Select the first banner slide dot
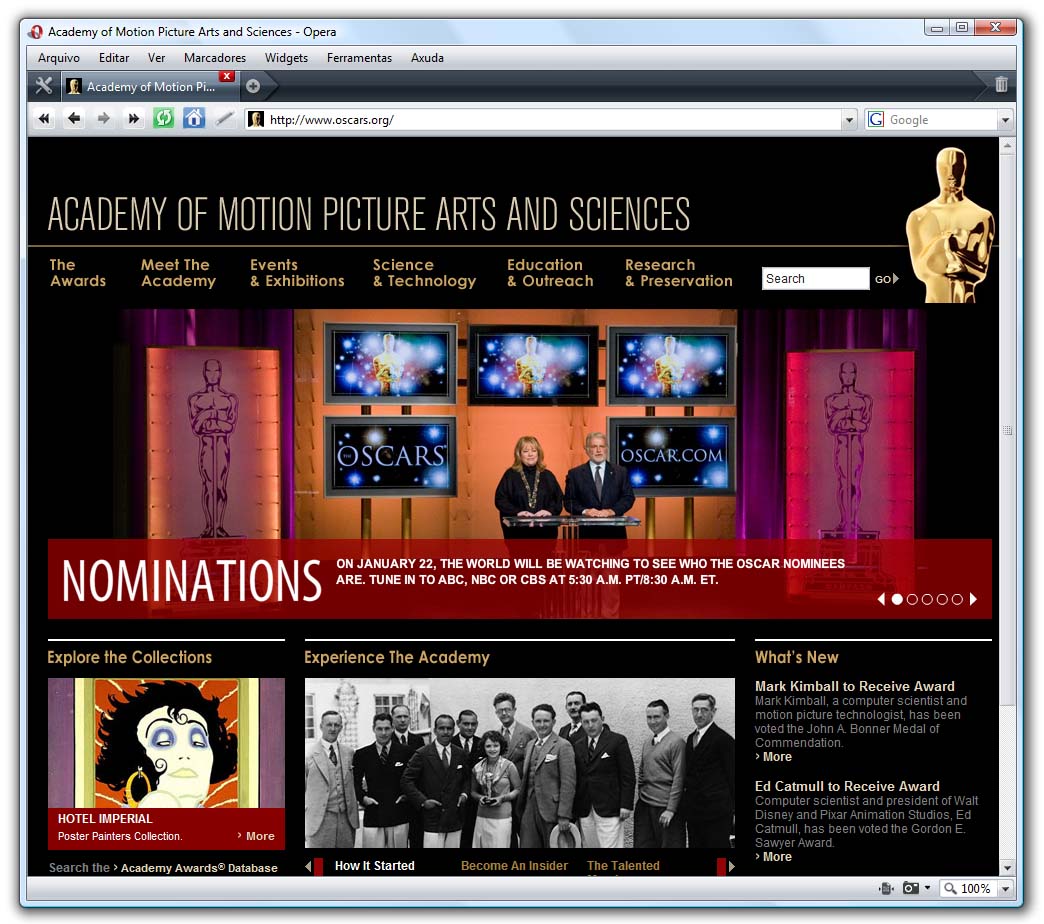 pos(897,599)
